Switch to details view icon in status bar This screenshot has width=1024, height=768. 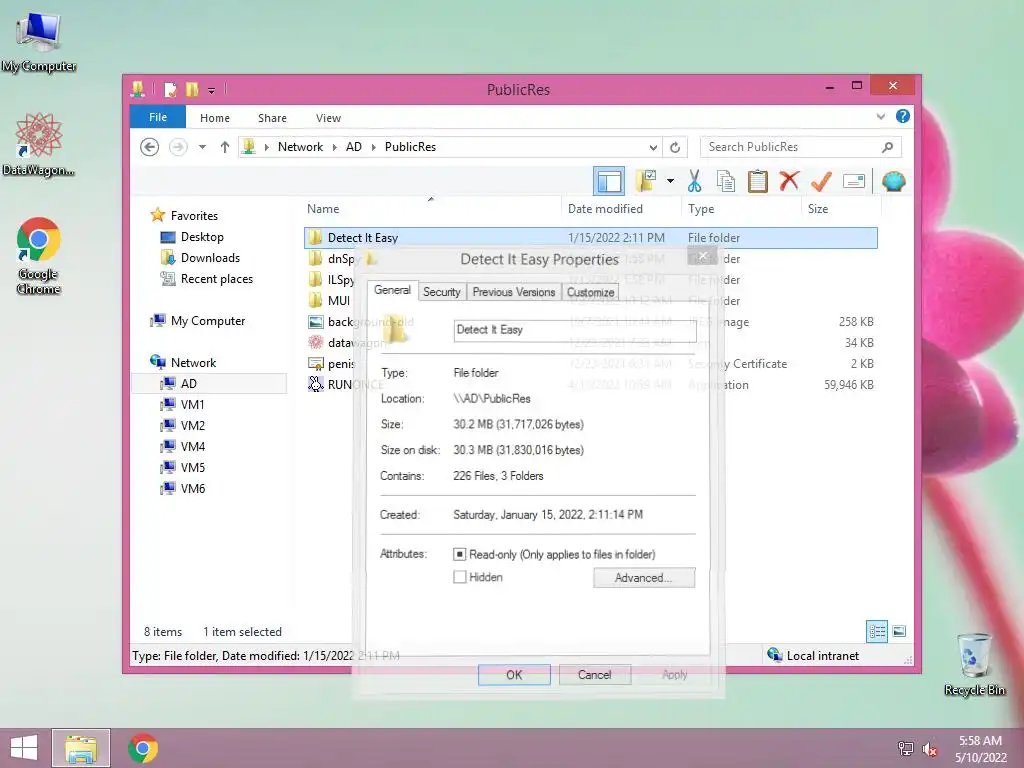(877, 631)
